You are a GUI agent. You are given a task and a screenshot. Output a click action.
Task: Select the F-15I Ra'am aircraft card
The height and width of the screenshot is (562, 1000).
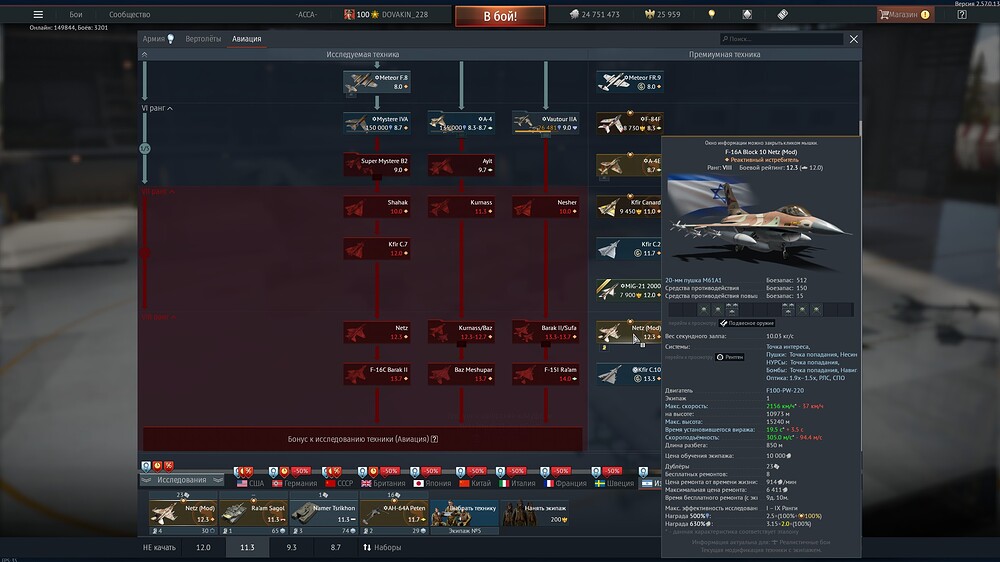[545, 374]
